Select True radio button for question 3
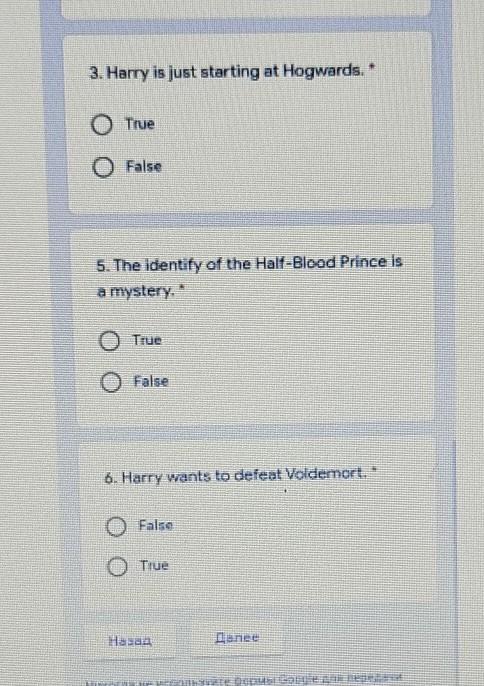This screenshot has width=484, height=686. click(x=102, y=125)
